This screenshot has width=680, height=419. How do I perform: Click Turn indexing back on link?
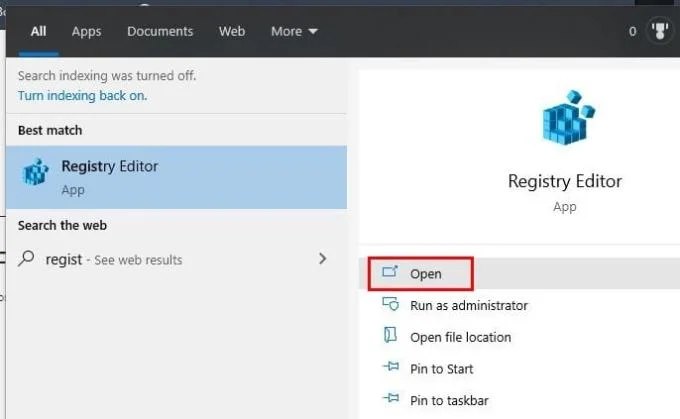82,95
